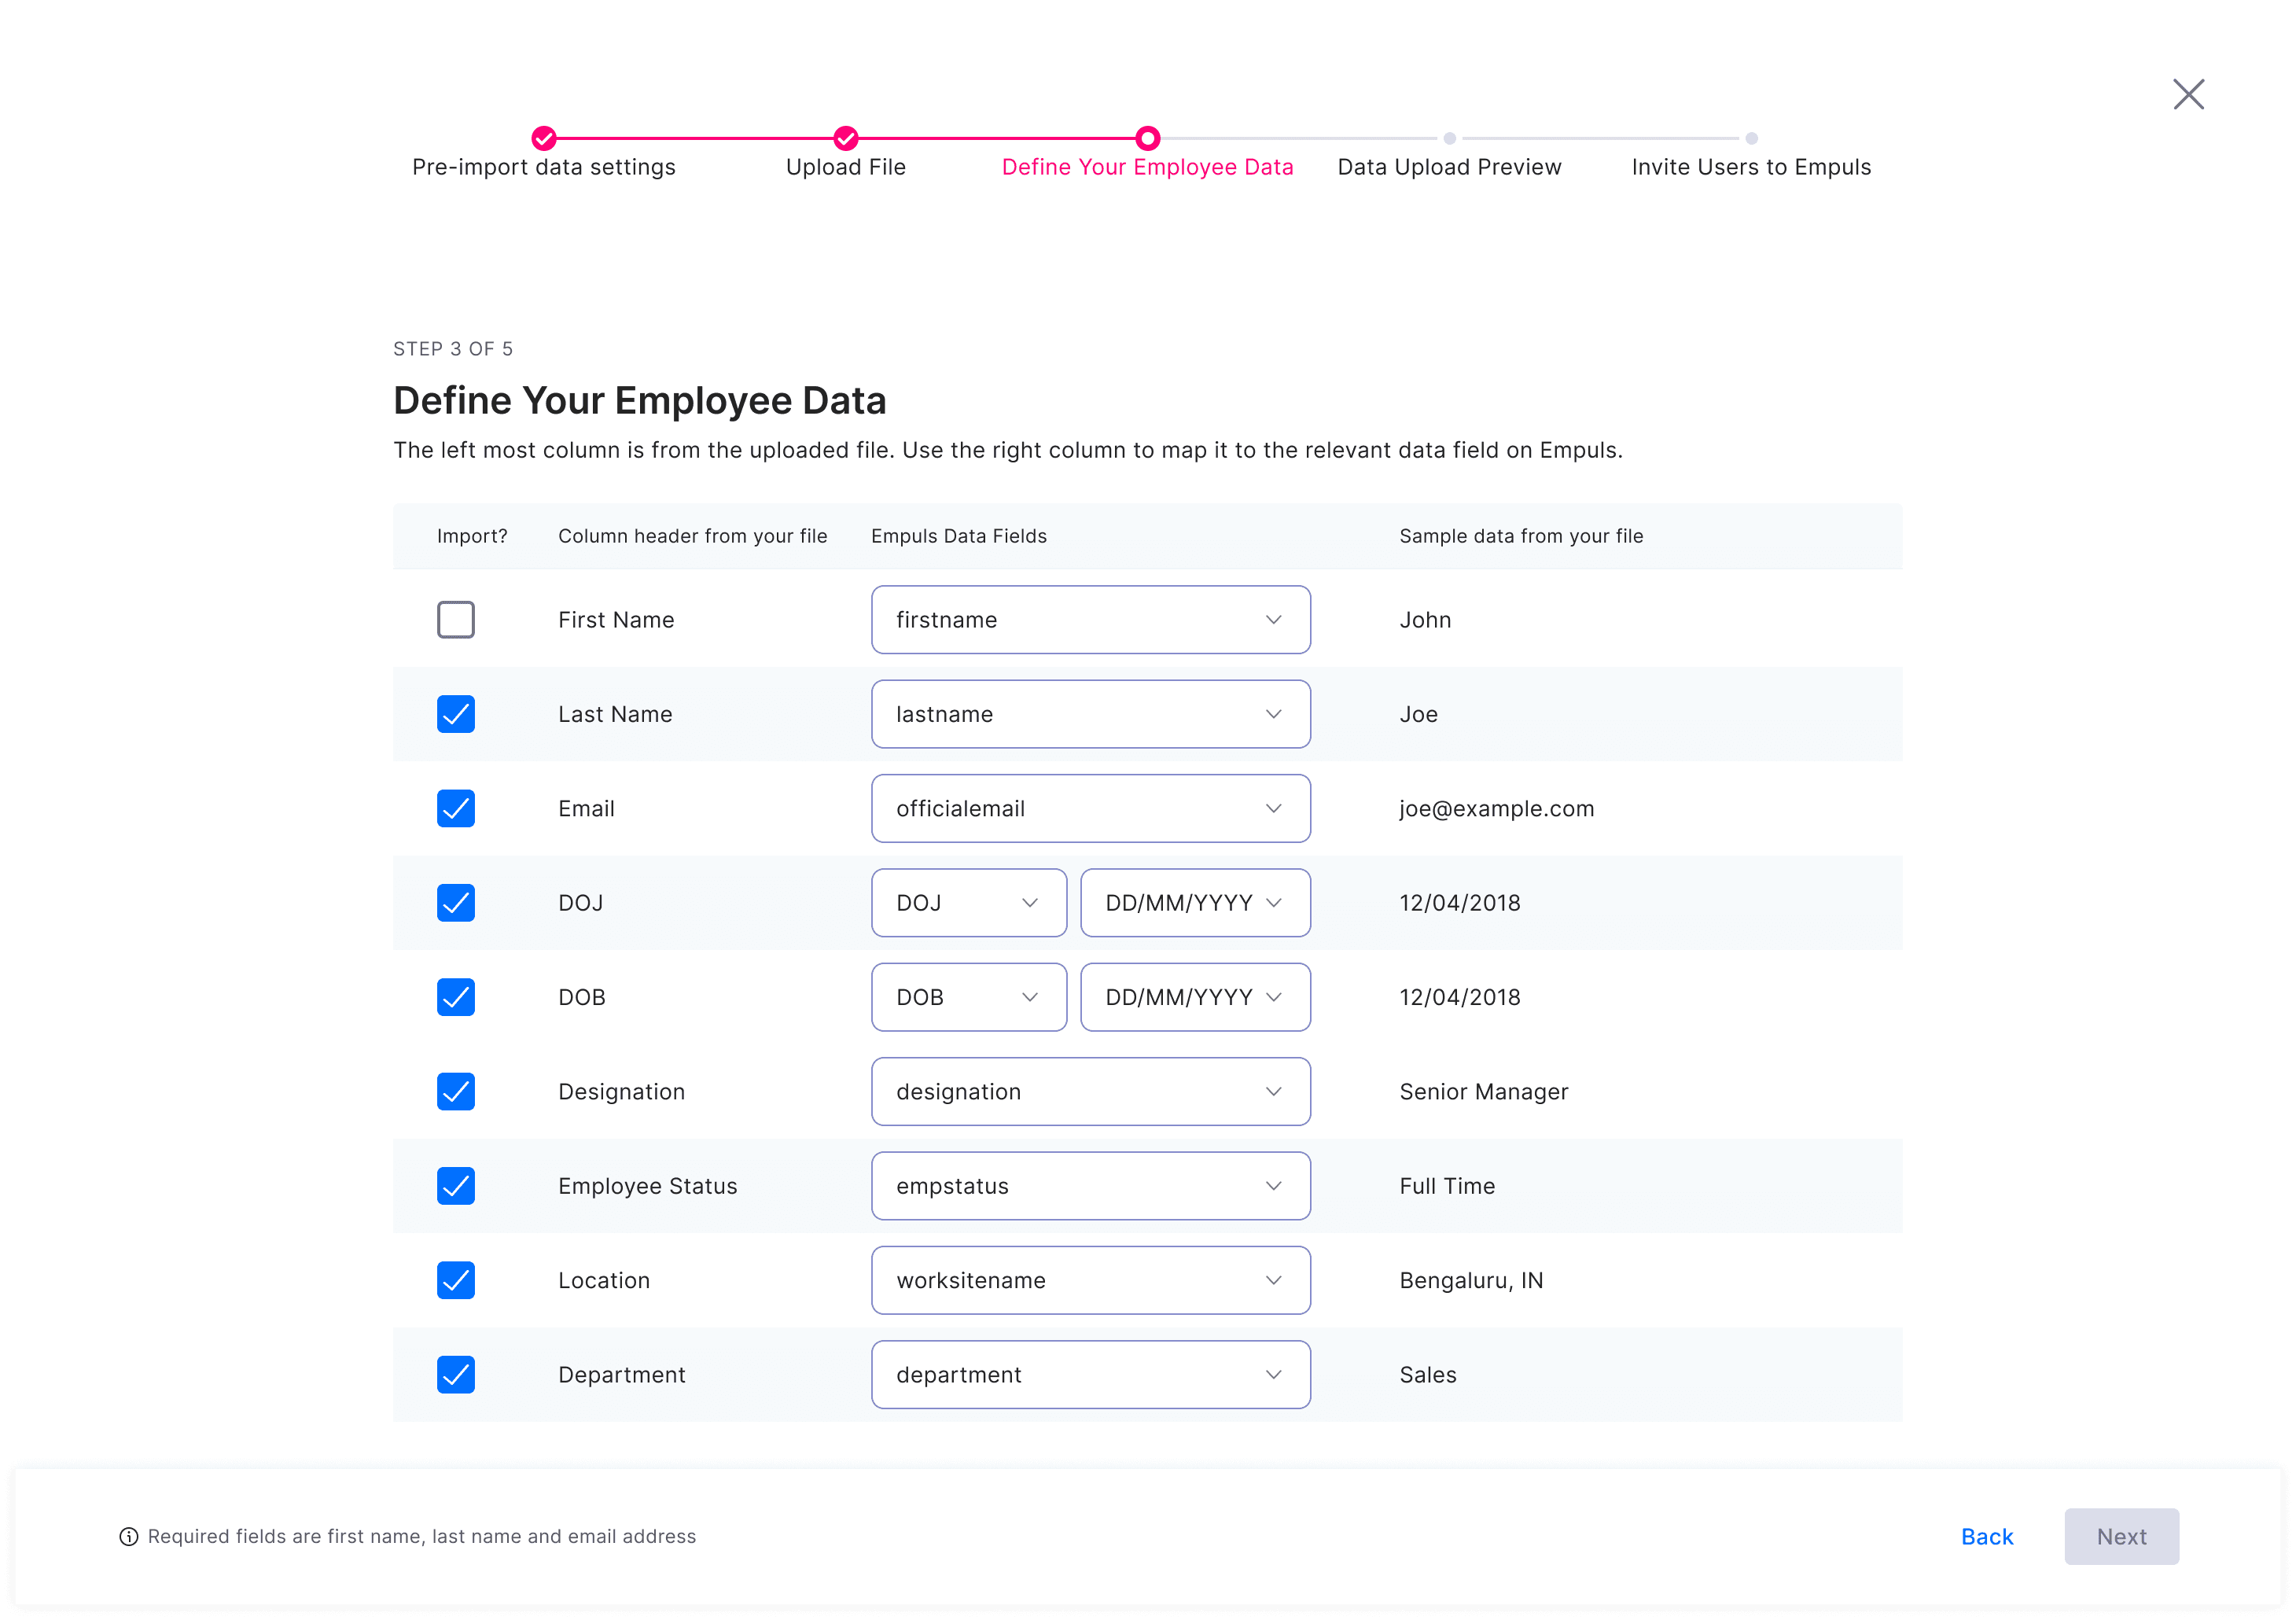Select the Define Your Employee Data step label
Screen dimensions: 2296x1620
coord(1148,167)
